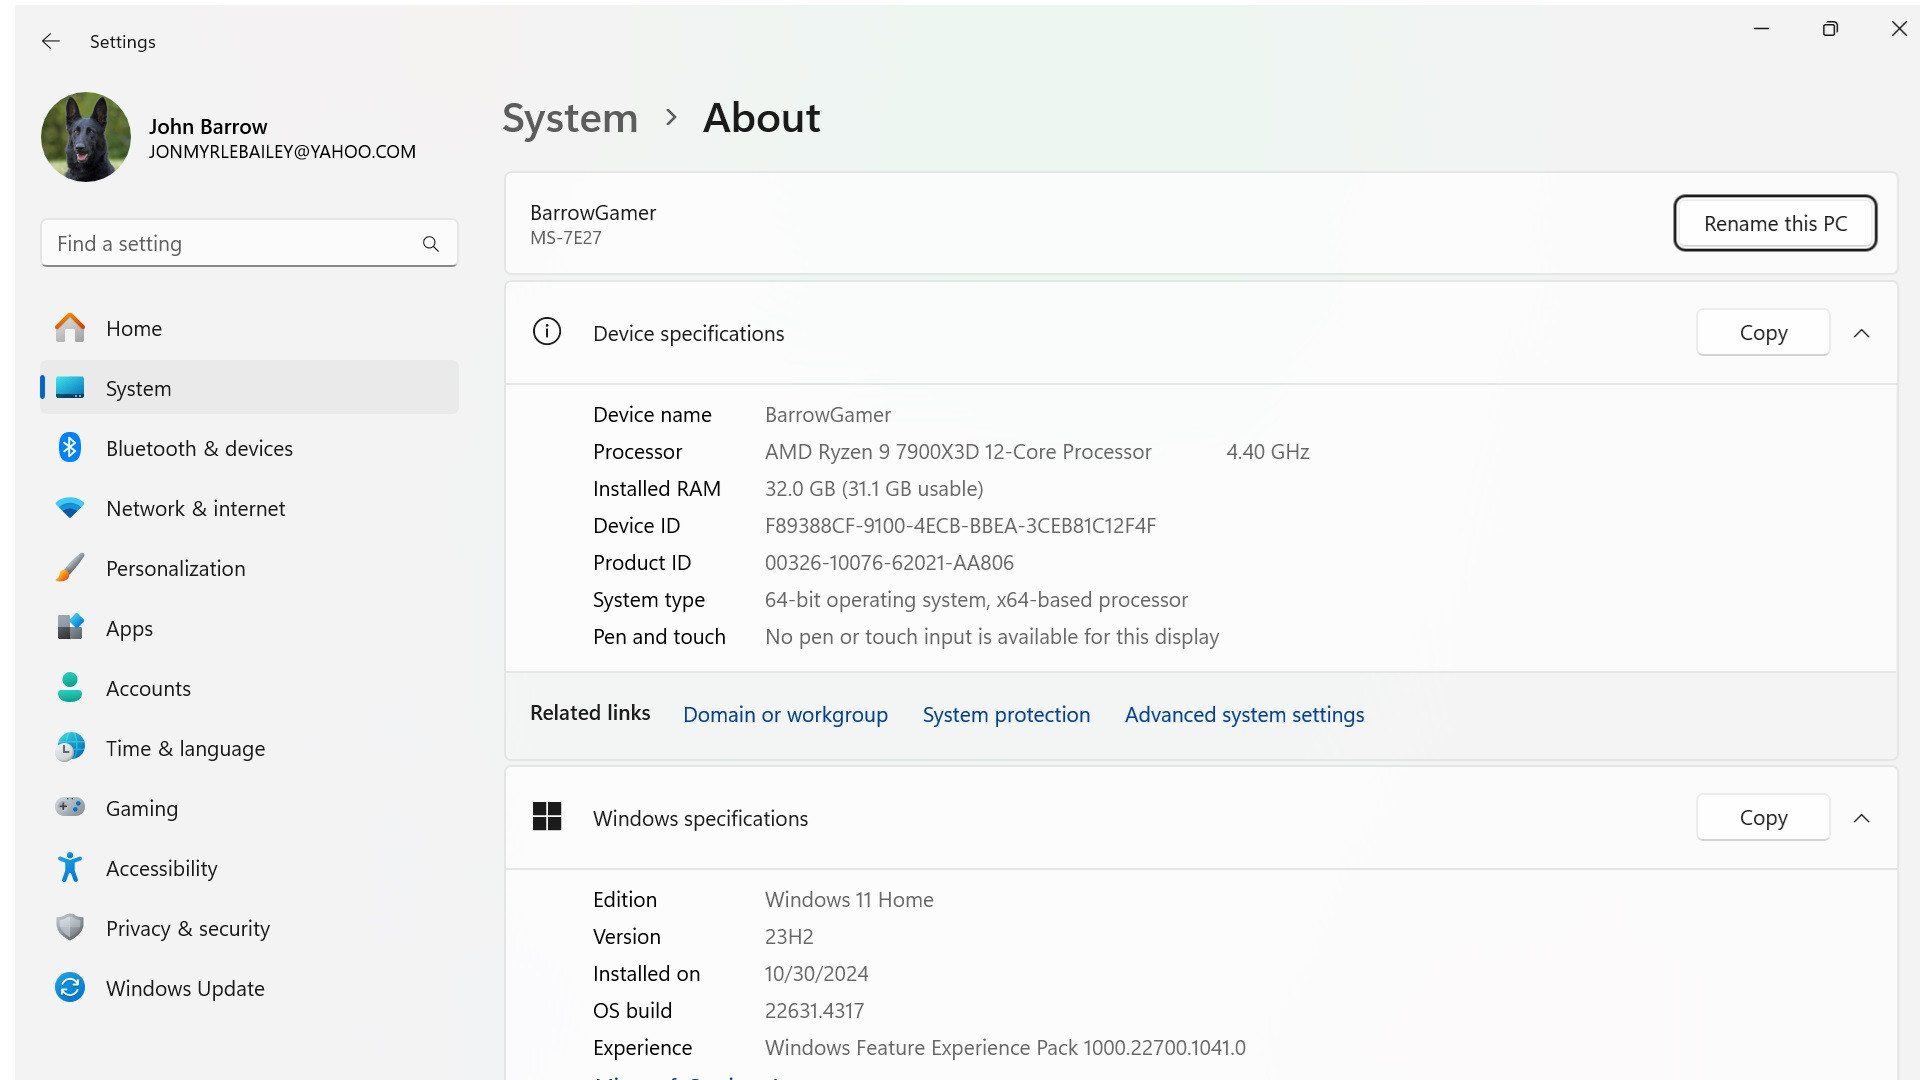1920x1080 pixels.
Task: Click the Accounts person icon
Action: pyautogui.click(x=70, y=688)
